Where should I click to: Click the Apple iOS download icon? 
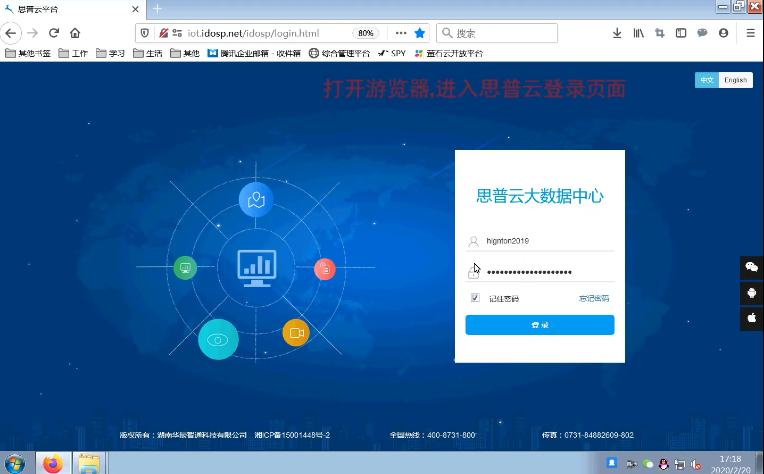pos(751,318)
